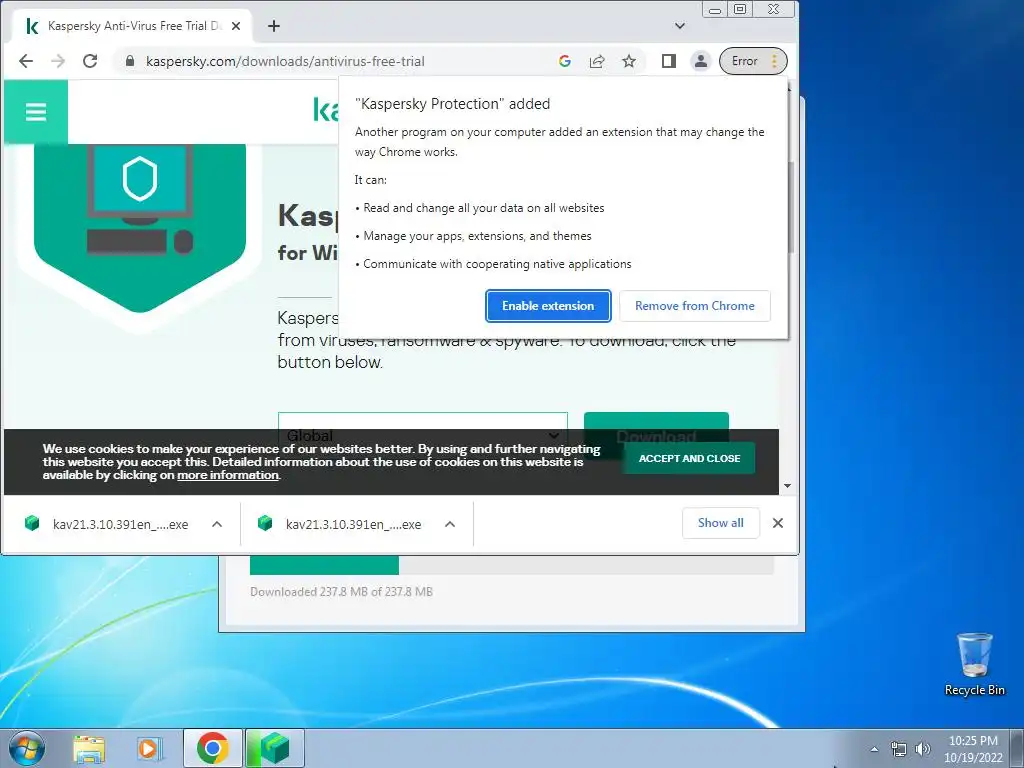
Task: Open the Recycle Bin on the desktop
Action: pyautogui.click(x=974, y=664)
